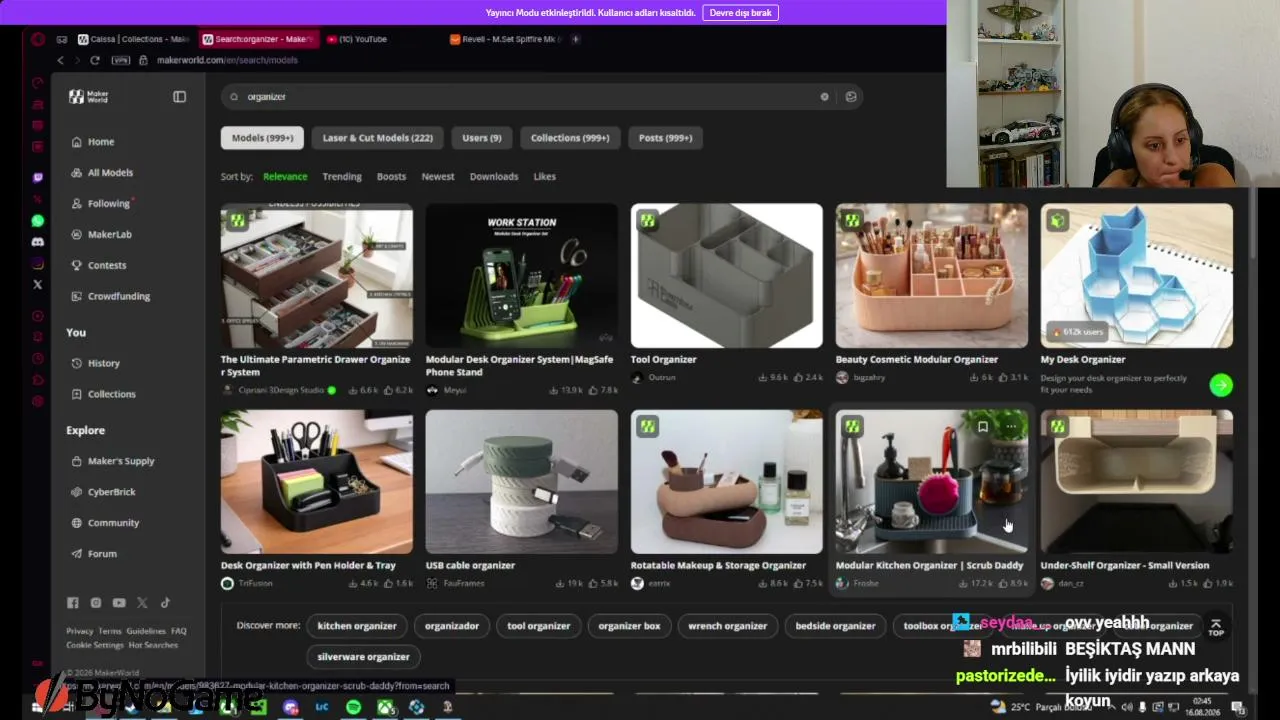Image resolution: width=1280 pixels, height=720 pixels.
Task: Open Community section
Action: (x=105, y=524)
